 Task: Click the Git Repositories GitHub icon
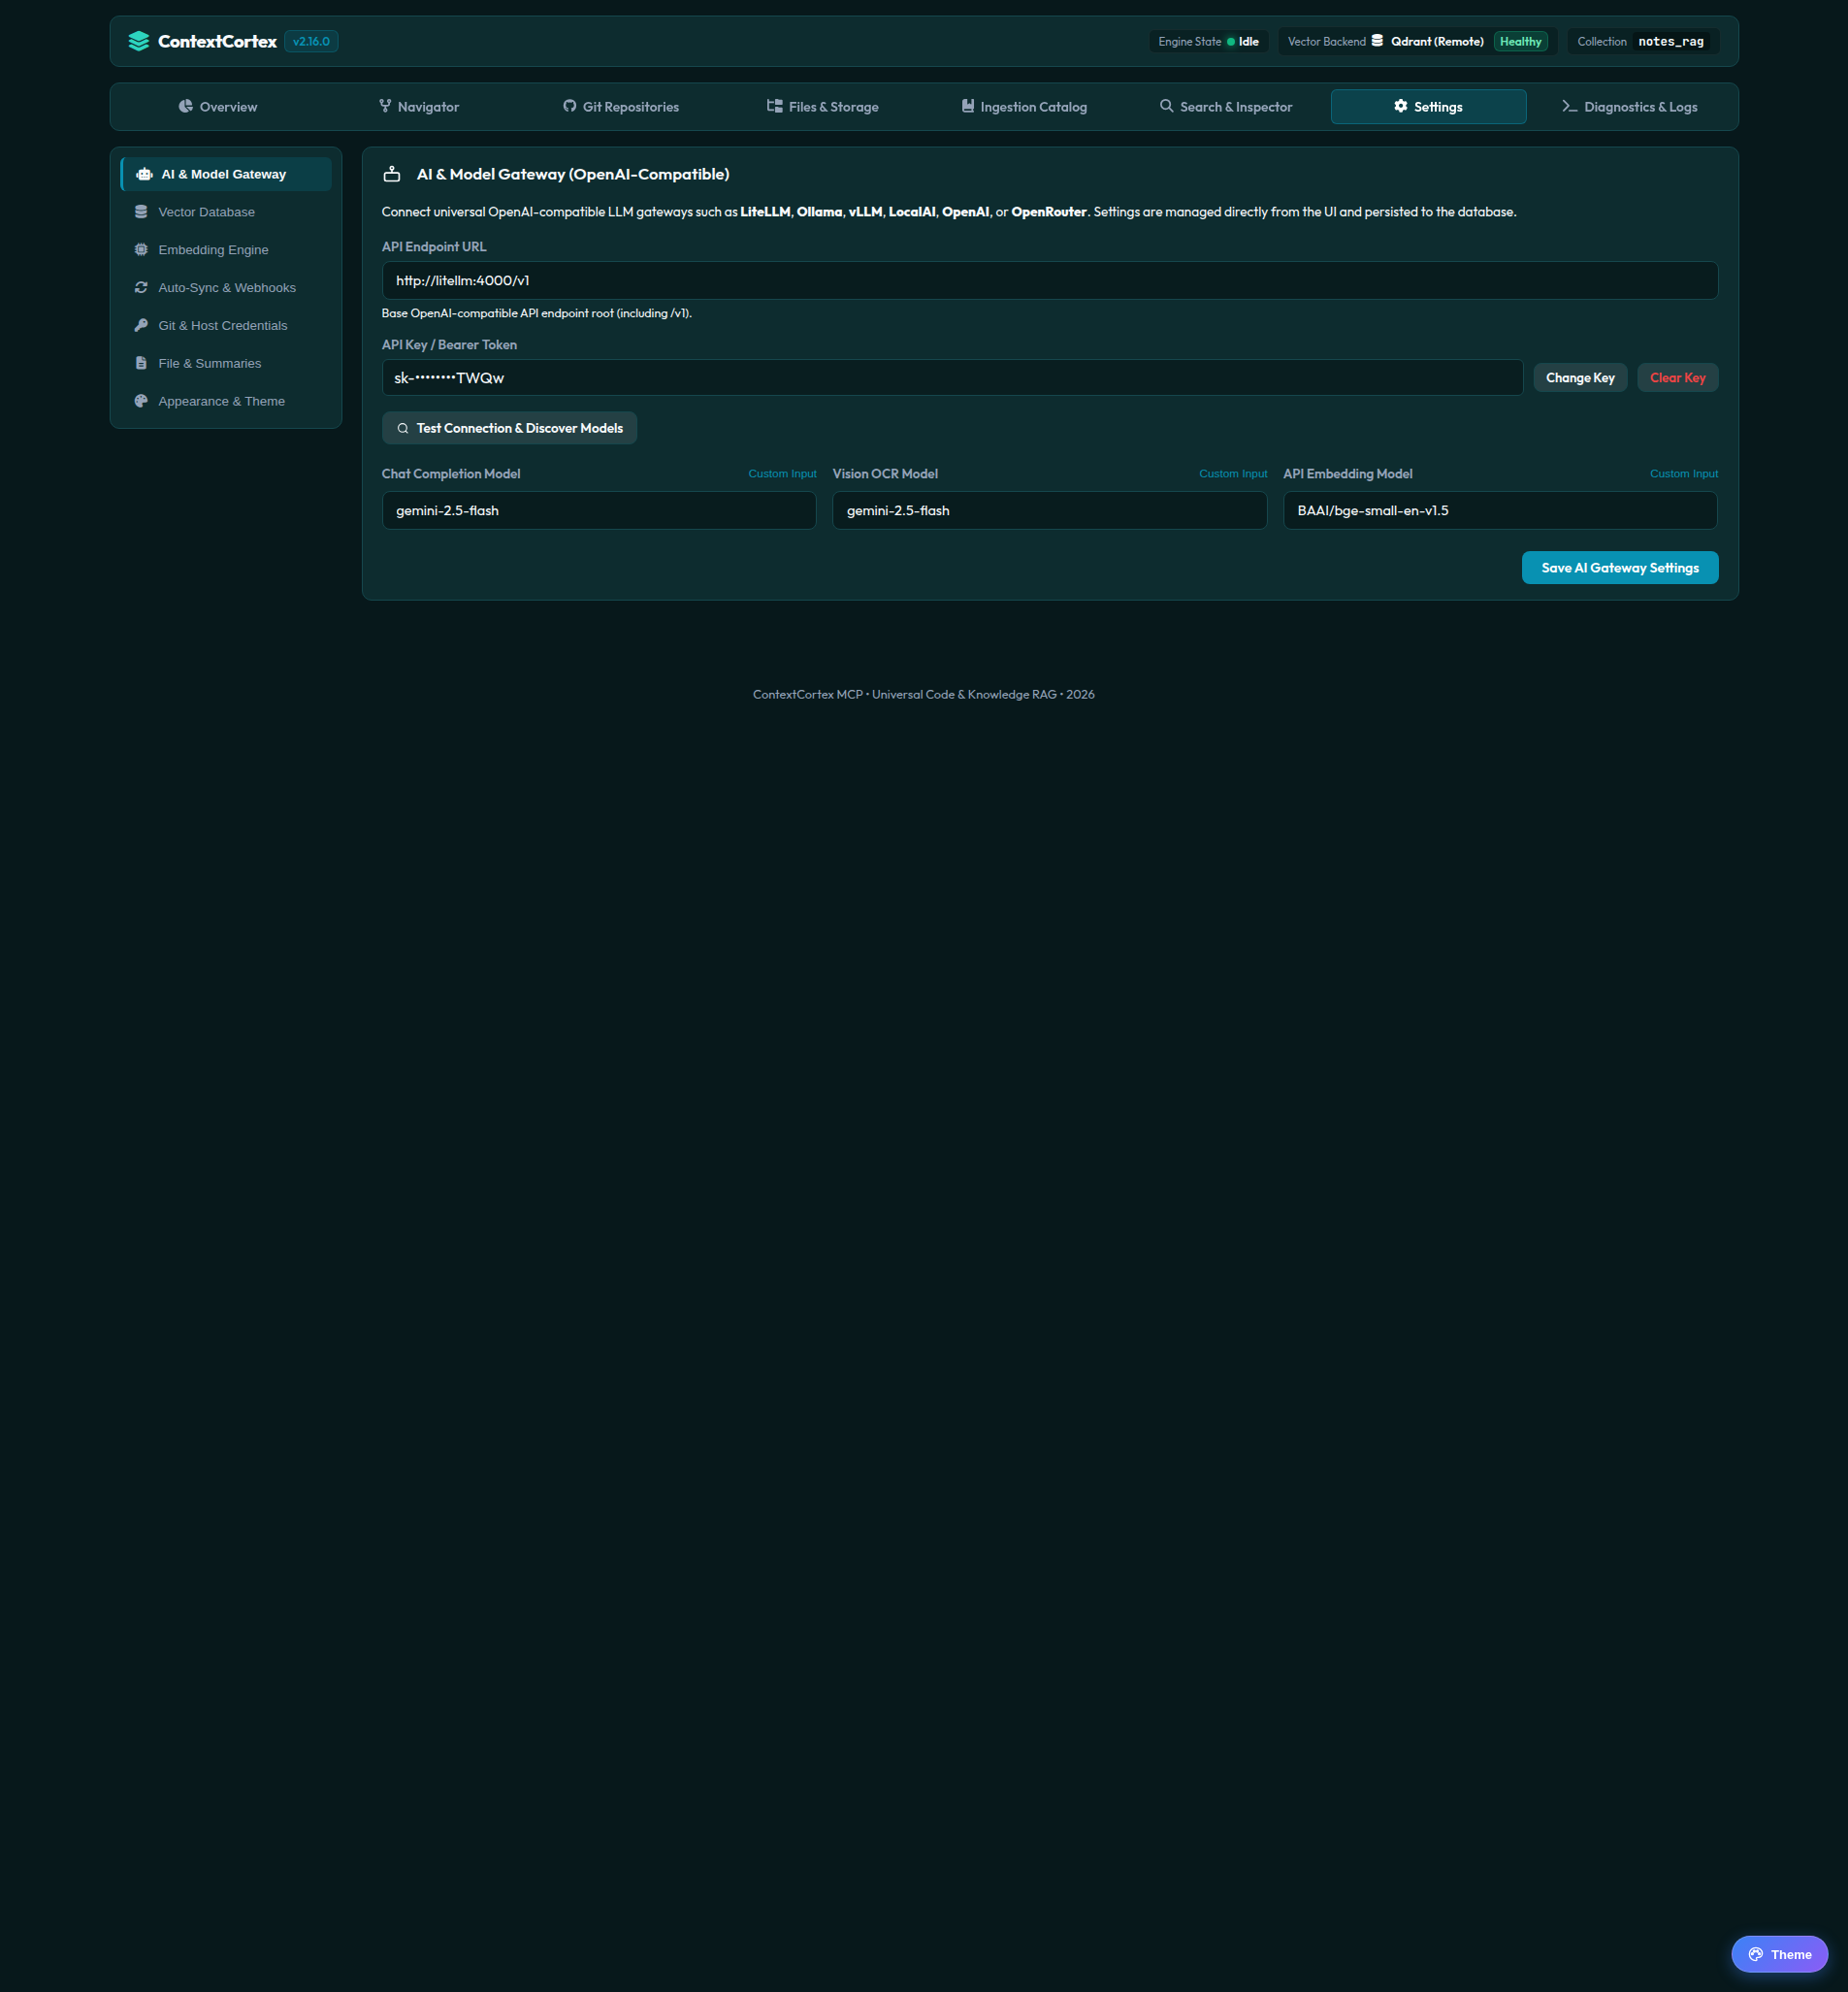570,106
